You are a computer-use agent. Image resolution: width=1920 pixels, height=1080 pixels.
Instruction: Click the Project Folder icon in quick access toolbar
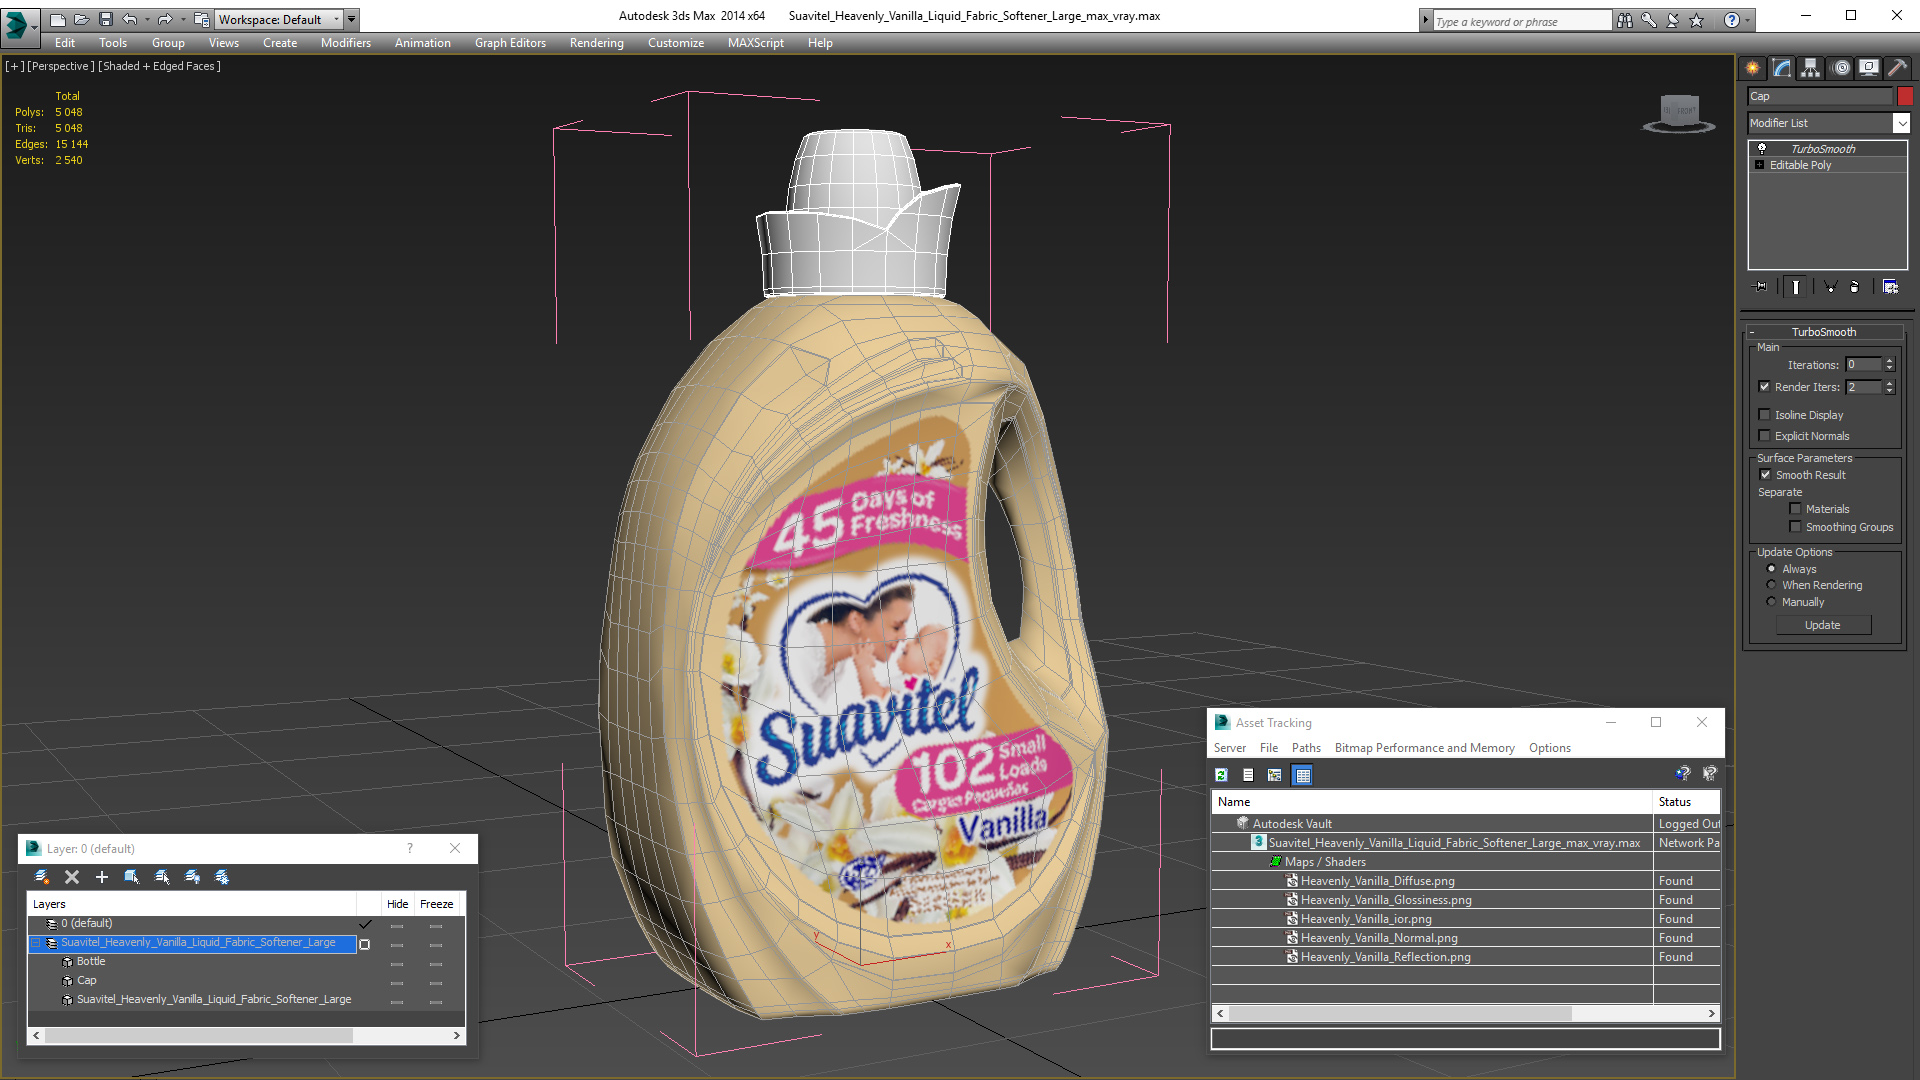[x=202, y=19]
